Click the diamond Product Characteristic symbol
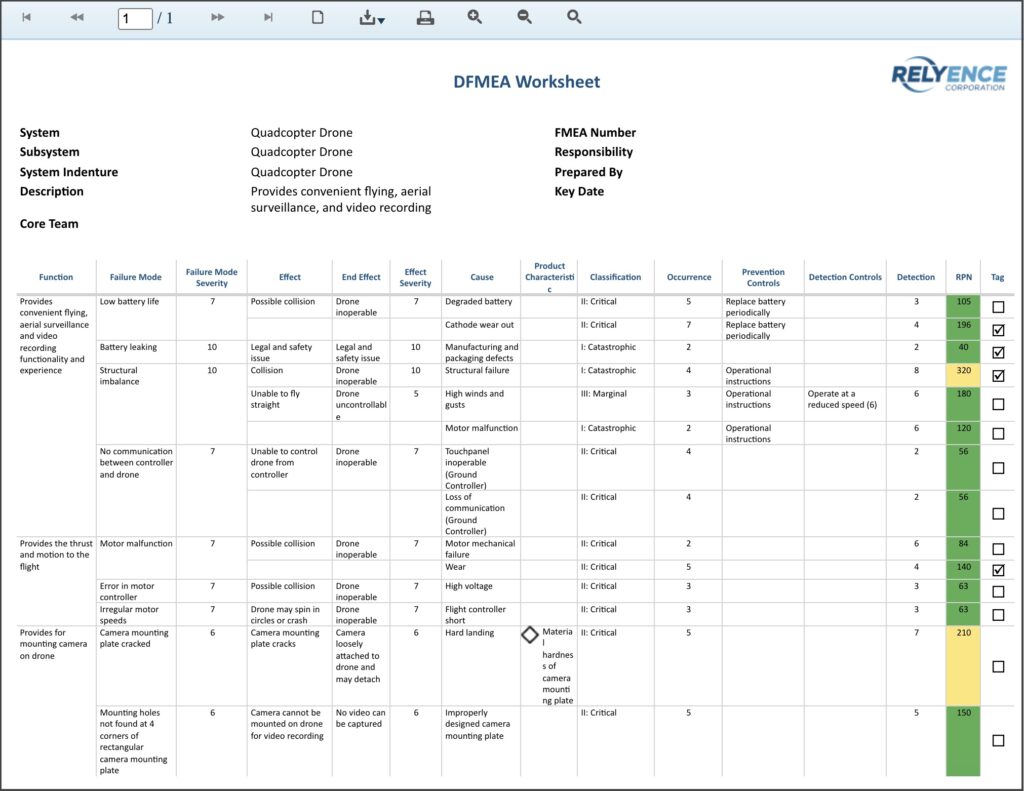The height and width of the screenshot is (791, 1024). (x=532, y=634)
